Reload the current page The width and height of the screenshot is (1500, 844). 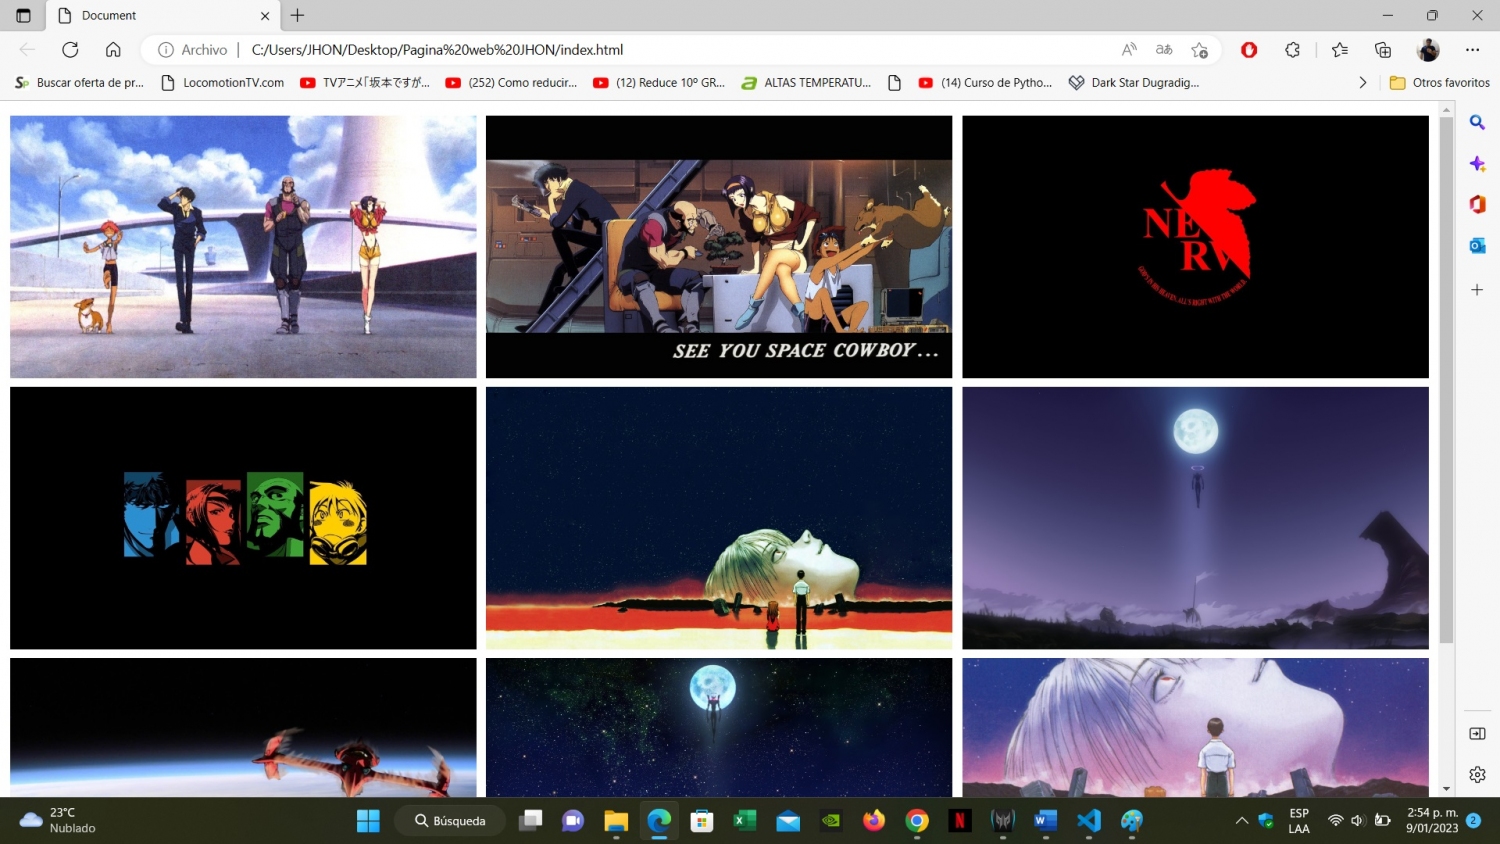coord(69,49)
